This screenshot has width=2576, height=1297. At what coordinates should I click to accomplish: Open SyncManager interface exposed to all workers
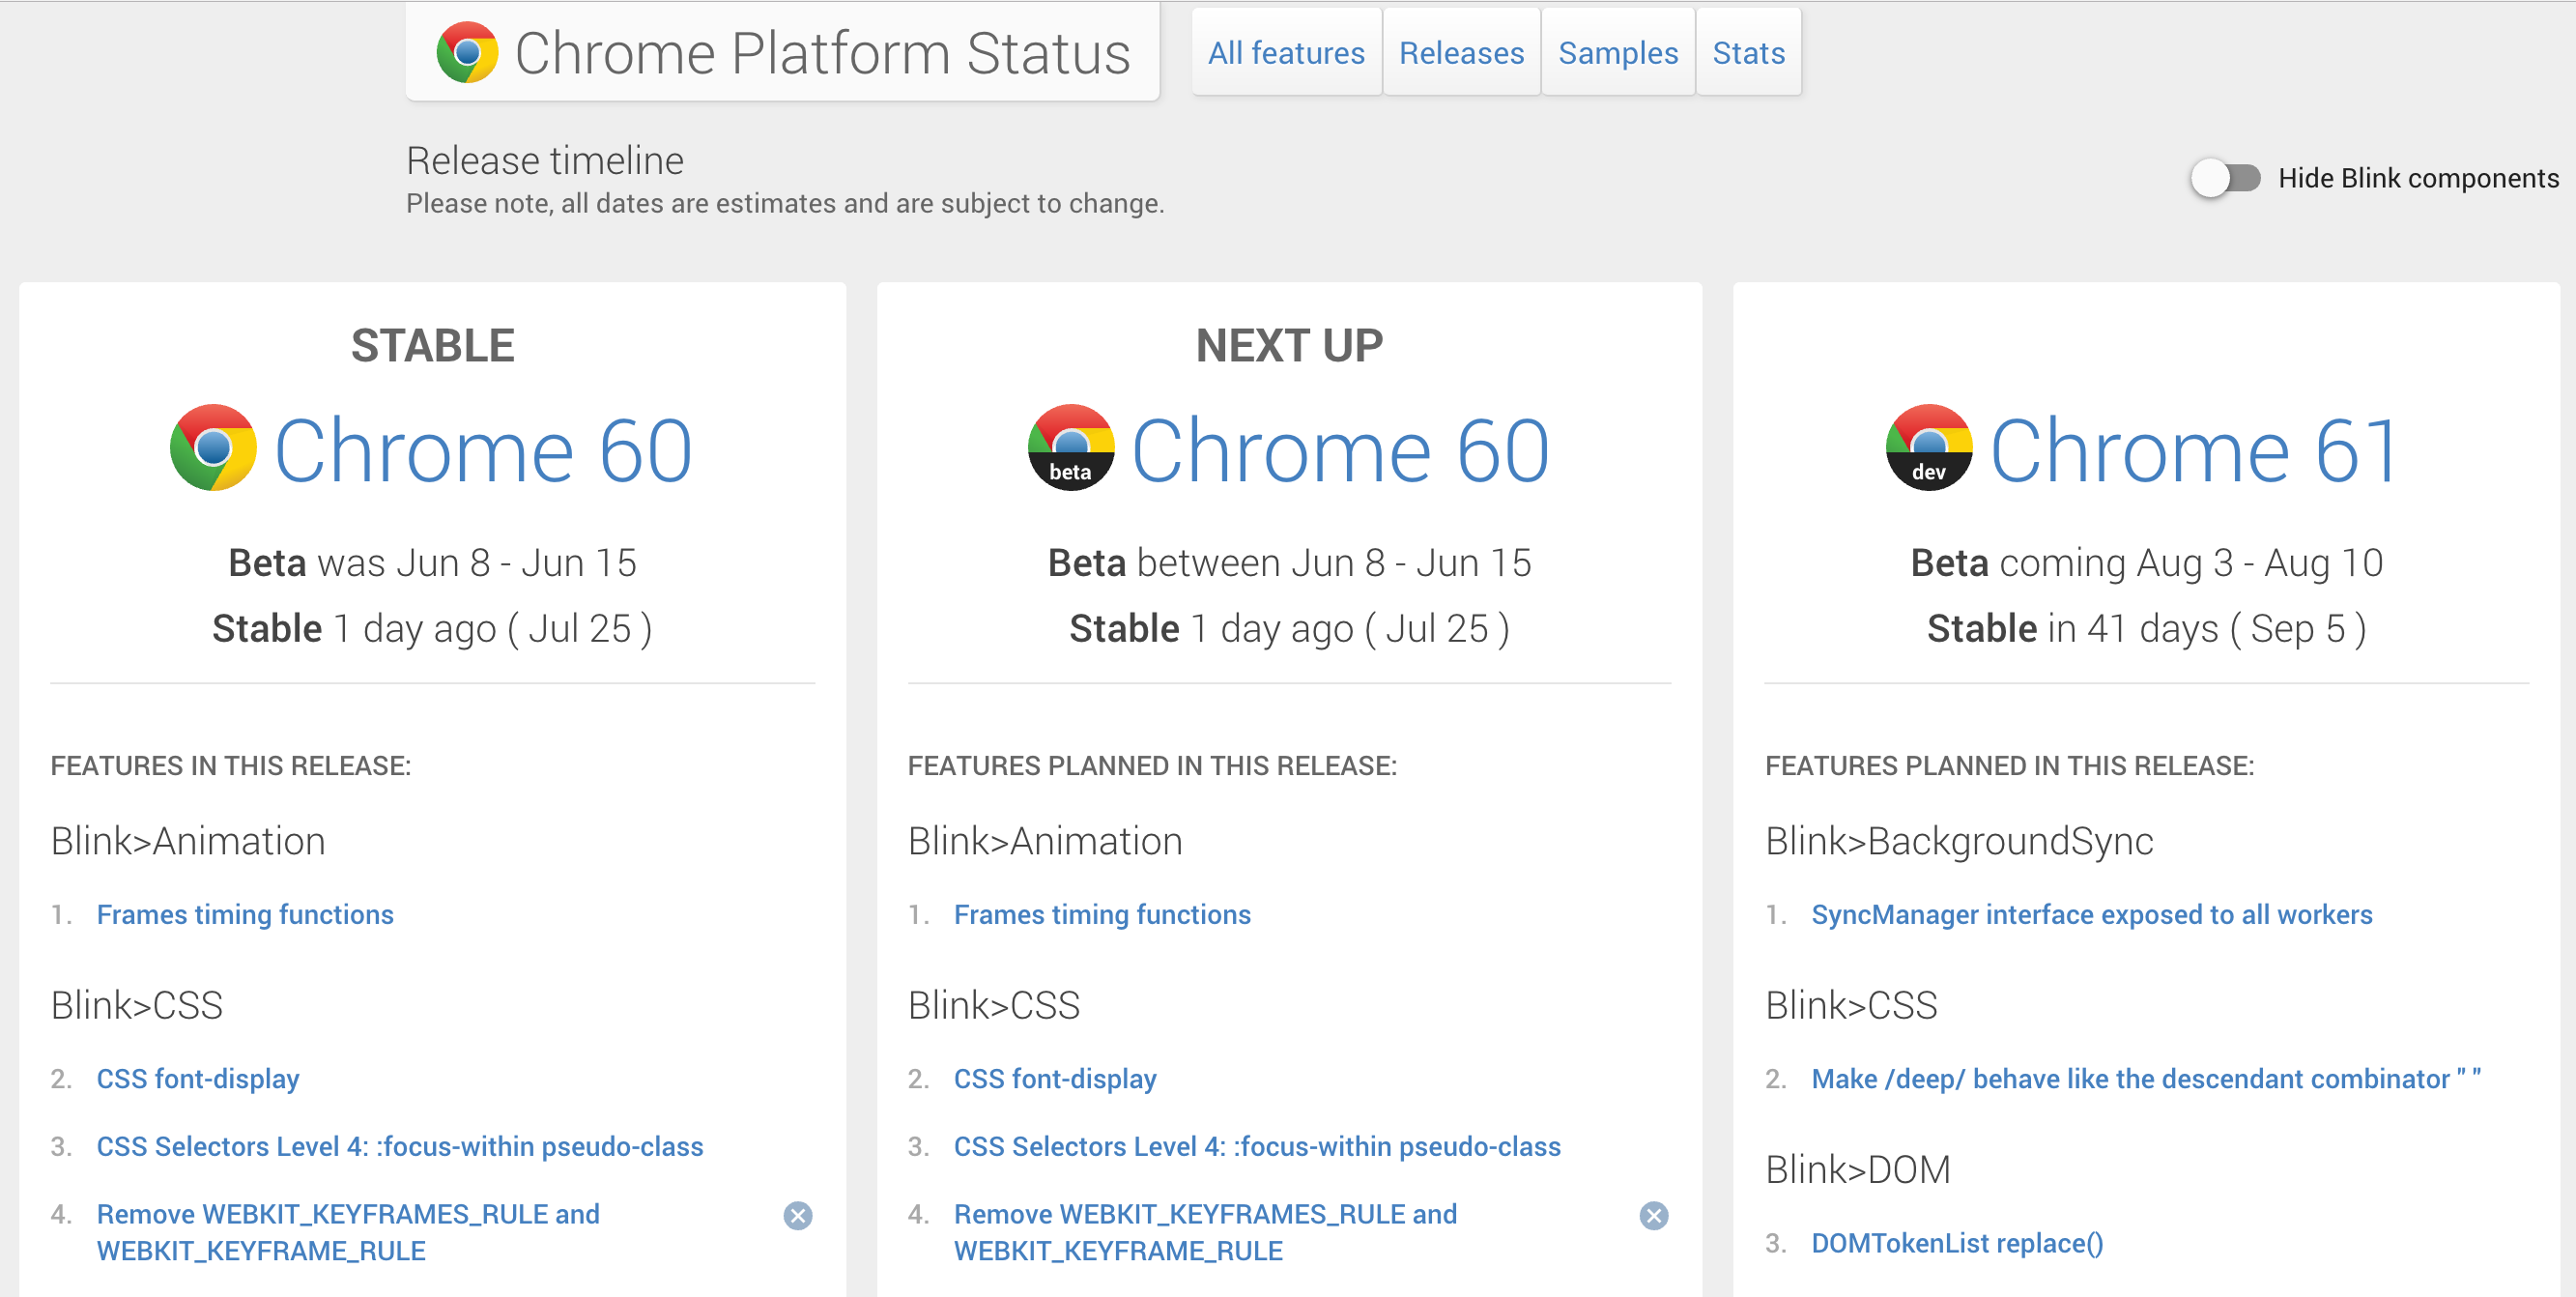click(x=2092, y=914)
